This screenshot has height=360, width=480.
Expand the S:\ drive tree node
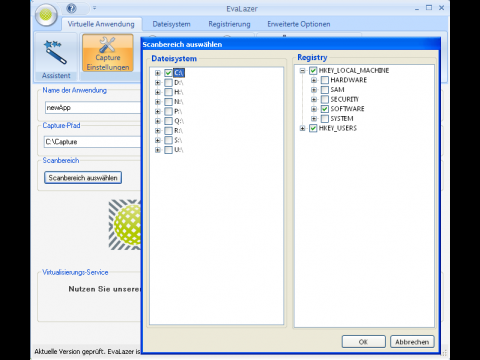click(x=158, y=140)
